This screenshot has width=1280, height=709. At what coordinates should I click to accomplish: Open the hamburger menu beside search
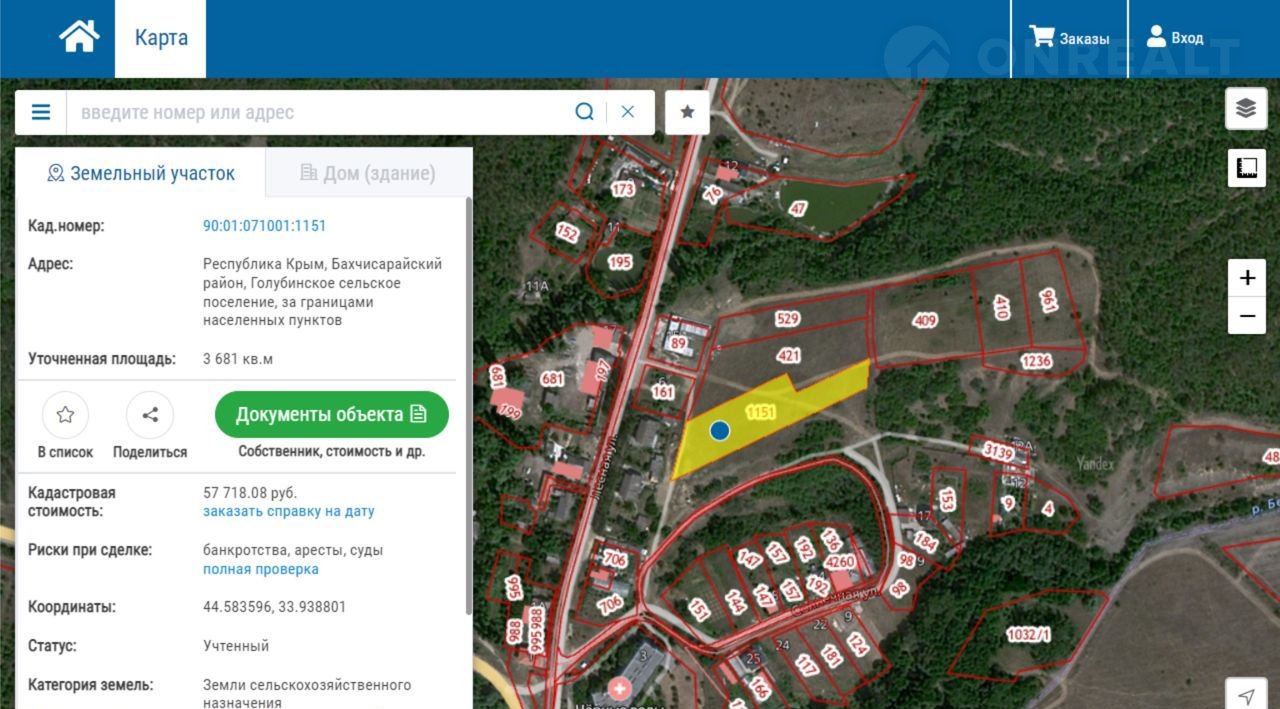pyautogui.click(x=41, y=112)
